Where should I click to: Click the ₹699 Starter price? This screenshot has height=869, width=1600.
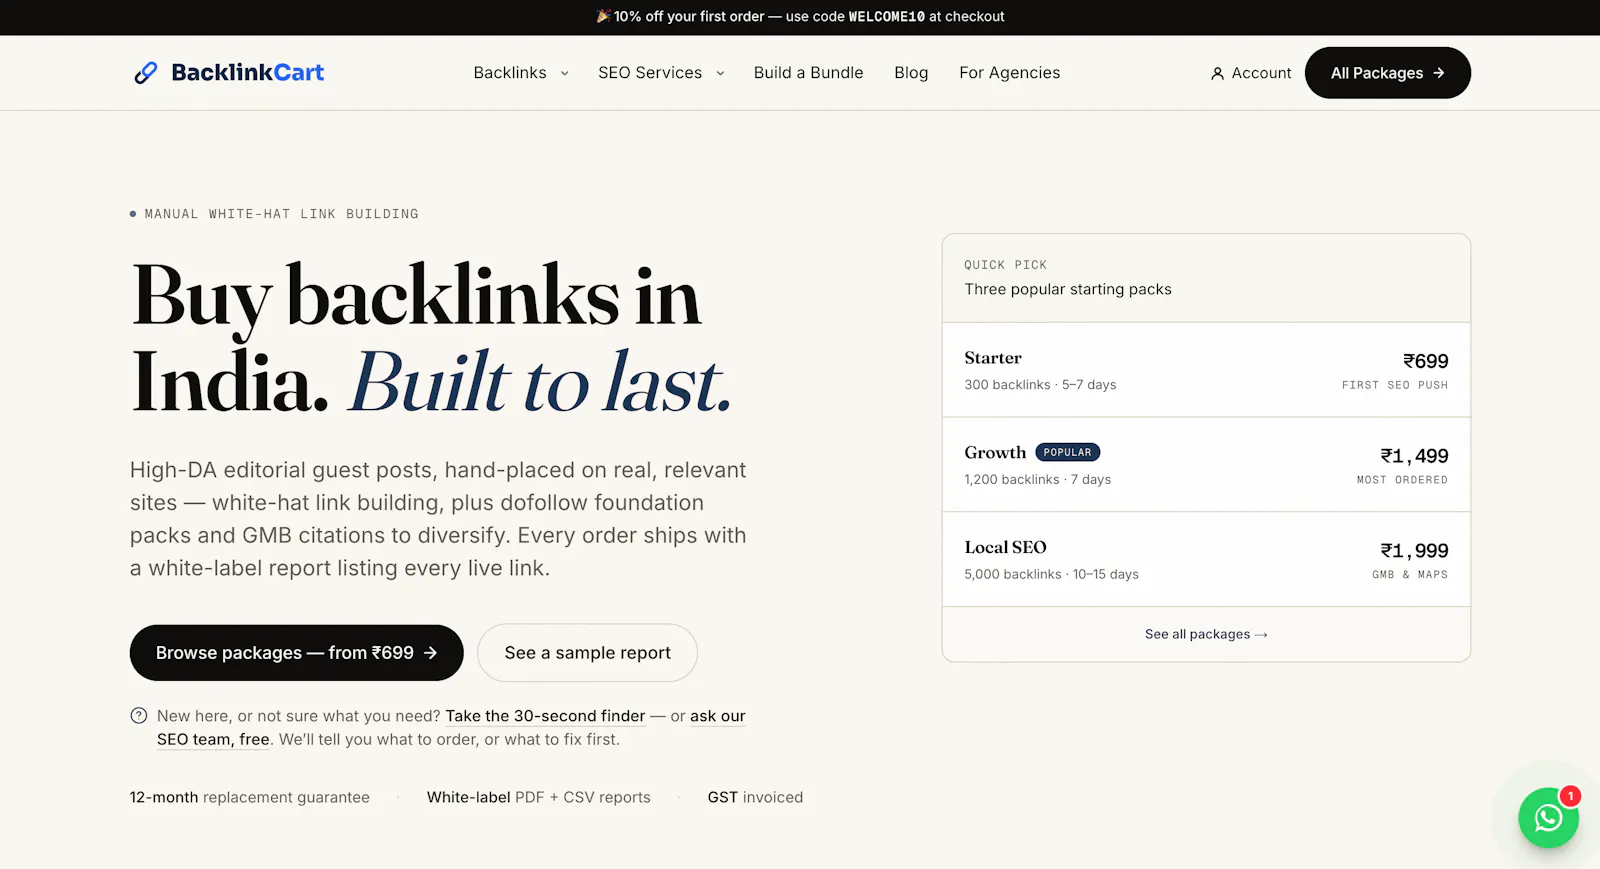coord(1426,361)
